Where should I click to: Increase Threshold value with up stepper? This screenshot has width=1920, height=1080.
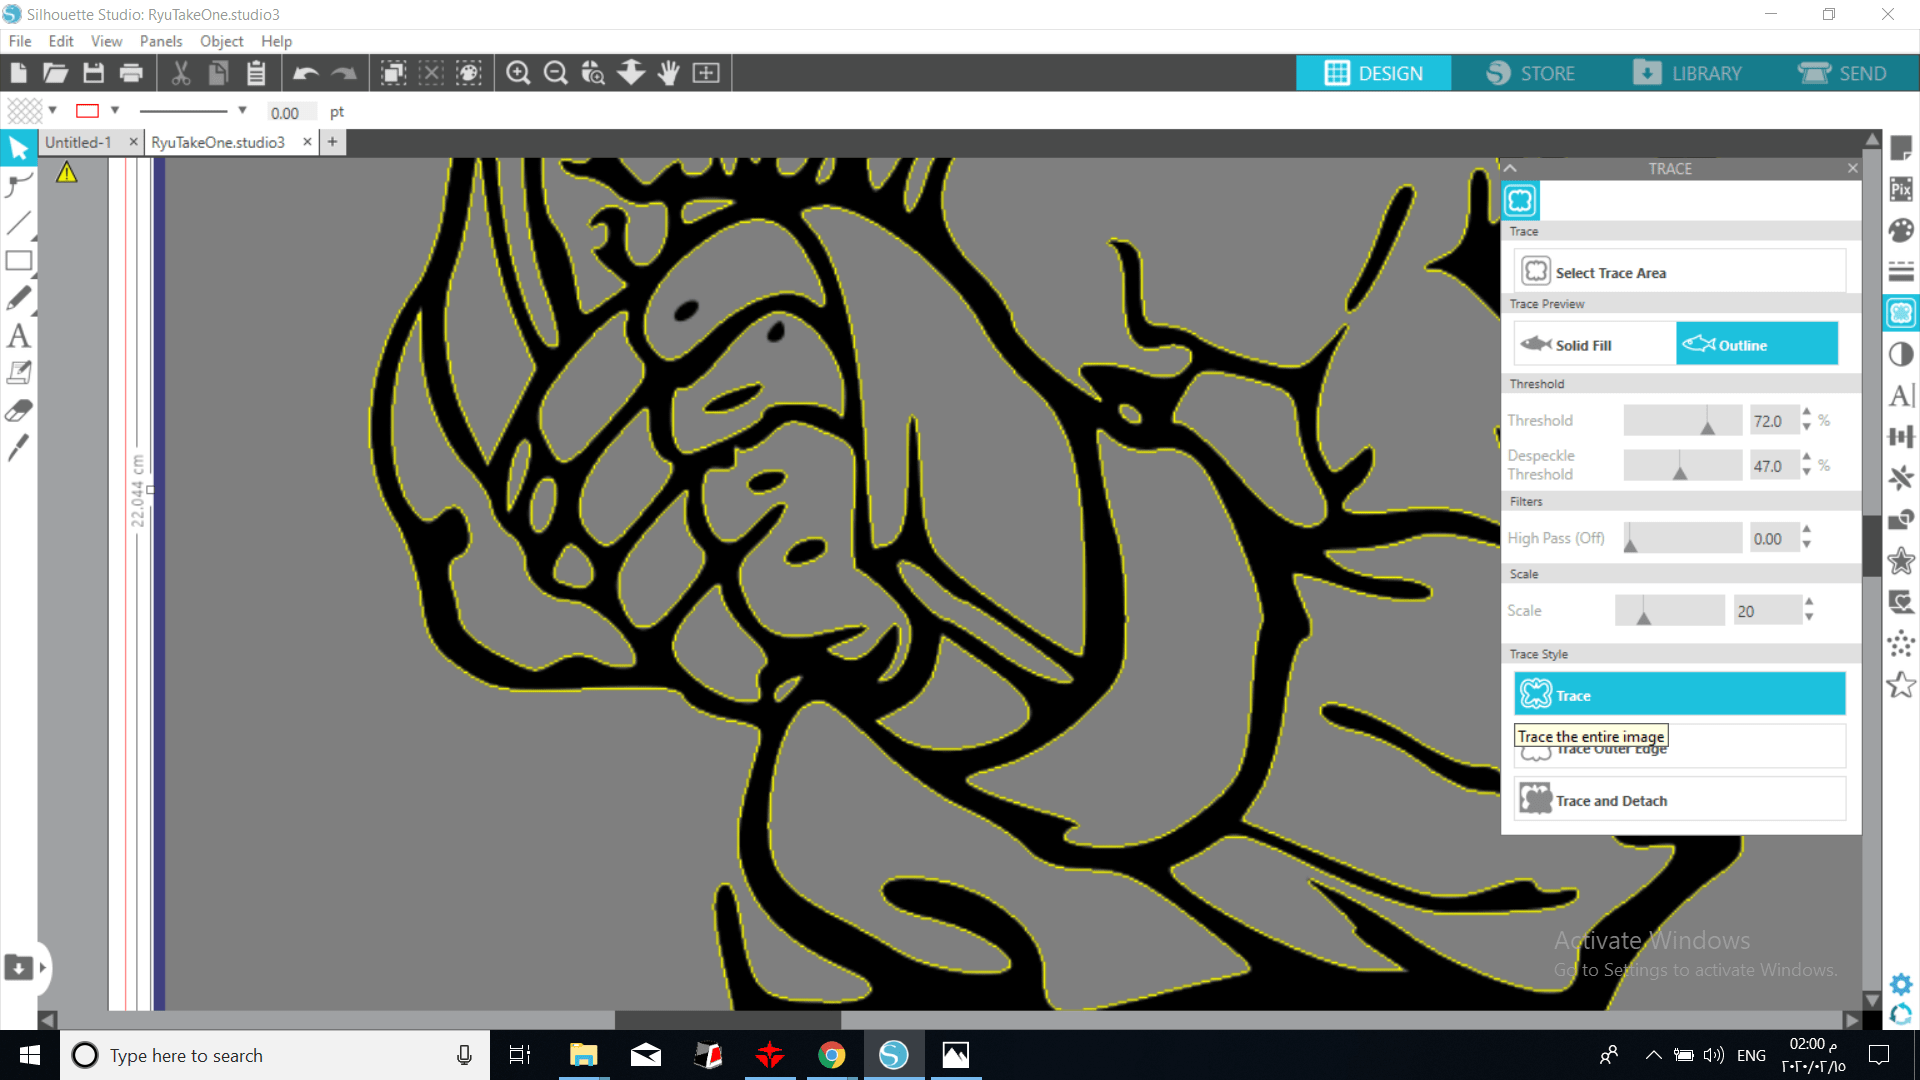[1806, 412]
